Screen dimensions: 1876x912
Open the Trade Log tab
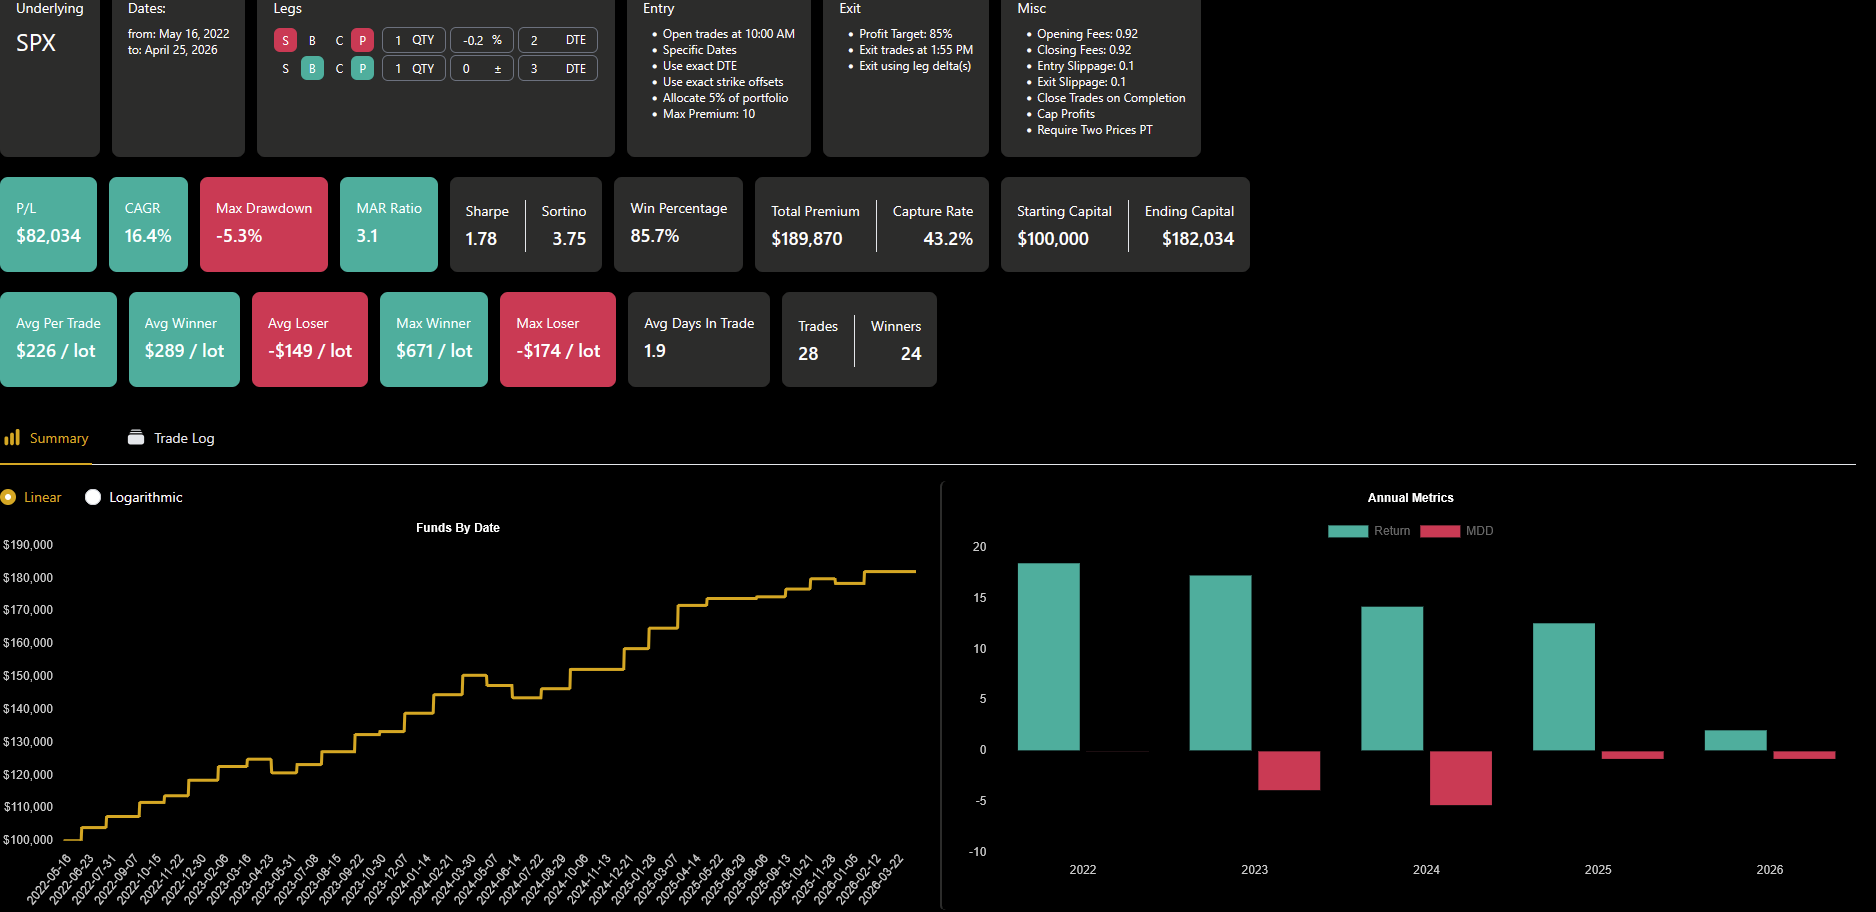[x=171, y=438]
